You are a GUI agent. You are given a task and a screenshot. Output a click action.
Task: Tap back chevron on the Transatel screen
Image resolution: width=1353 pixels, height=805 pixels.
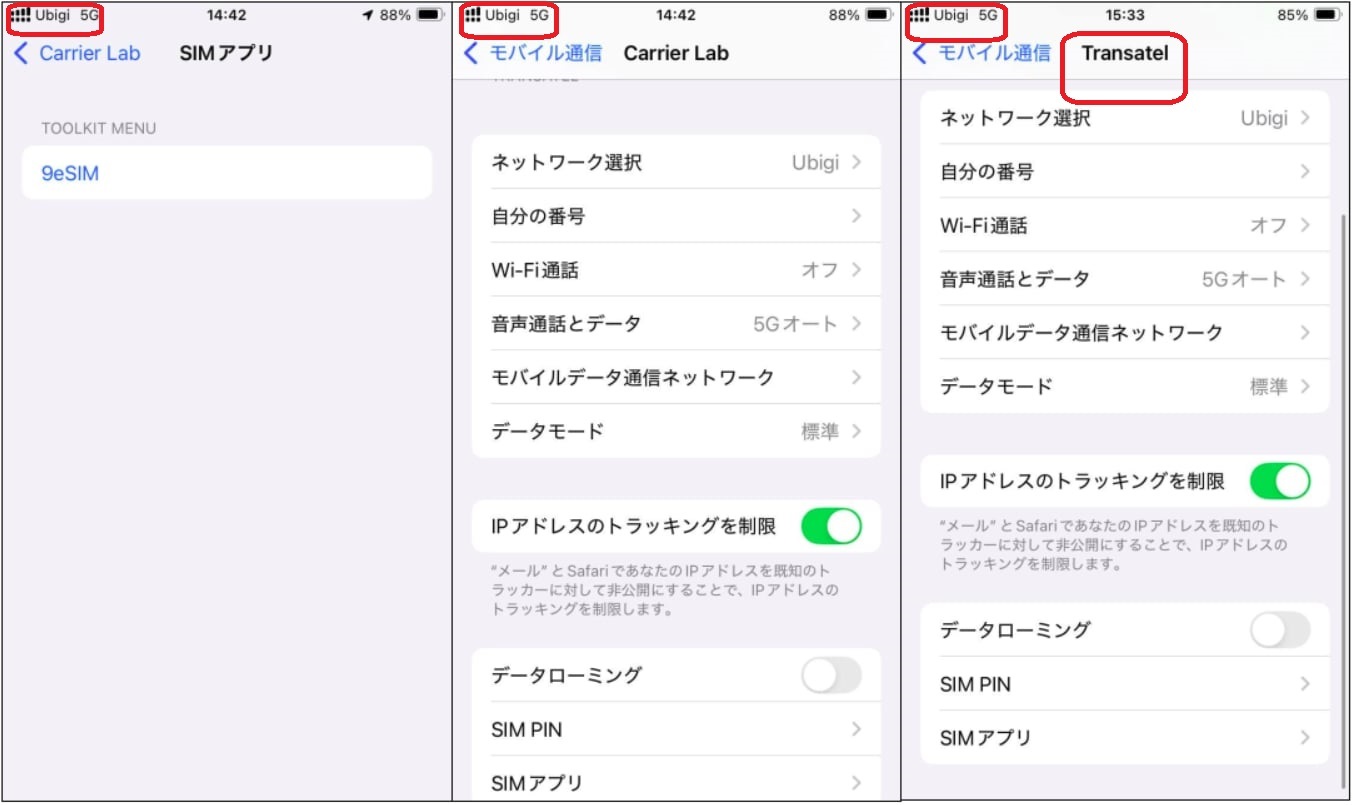(921, 53)
